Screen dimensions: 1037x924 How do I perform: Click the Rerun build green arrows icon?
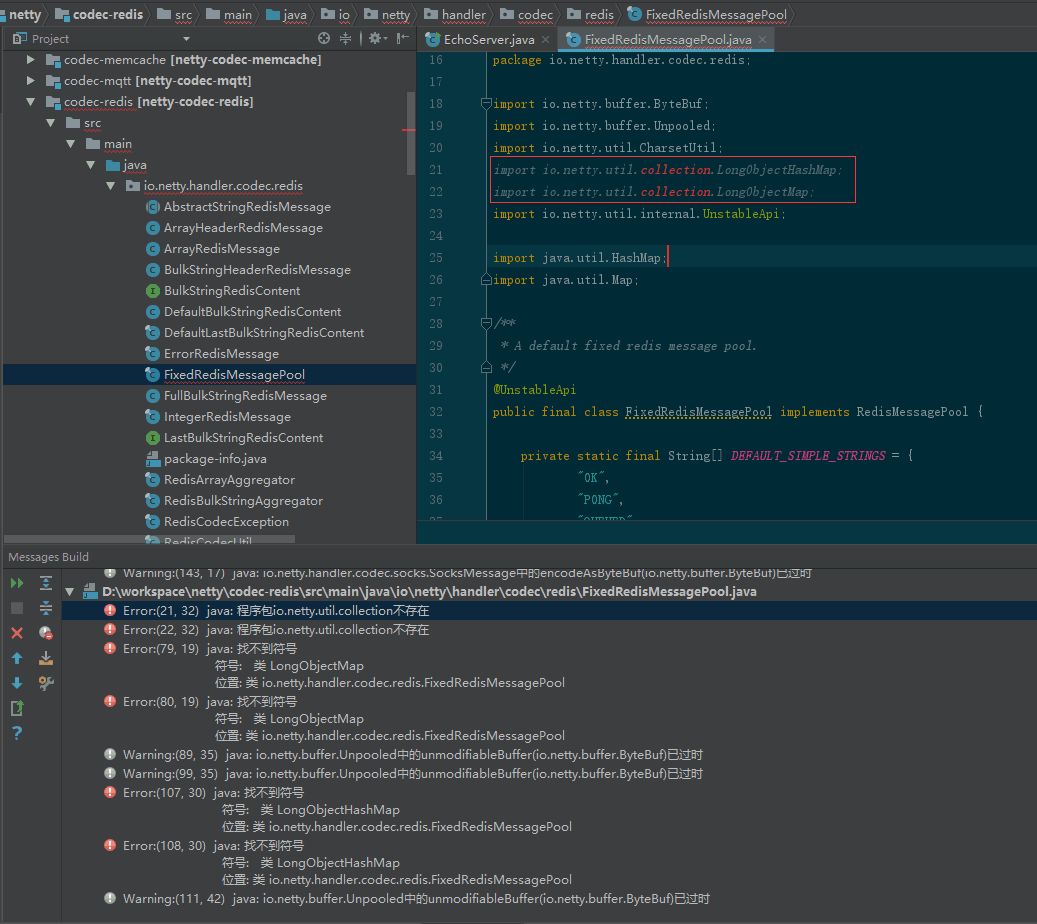pos(17,583)
